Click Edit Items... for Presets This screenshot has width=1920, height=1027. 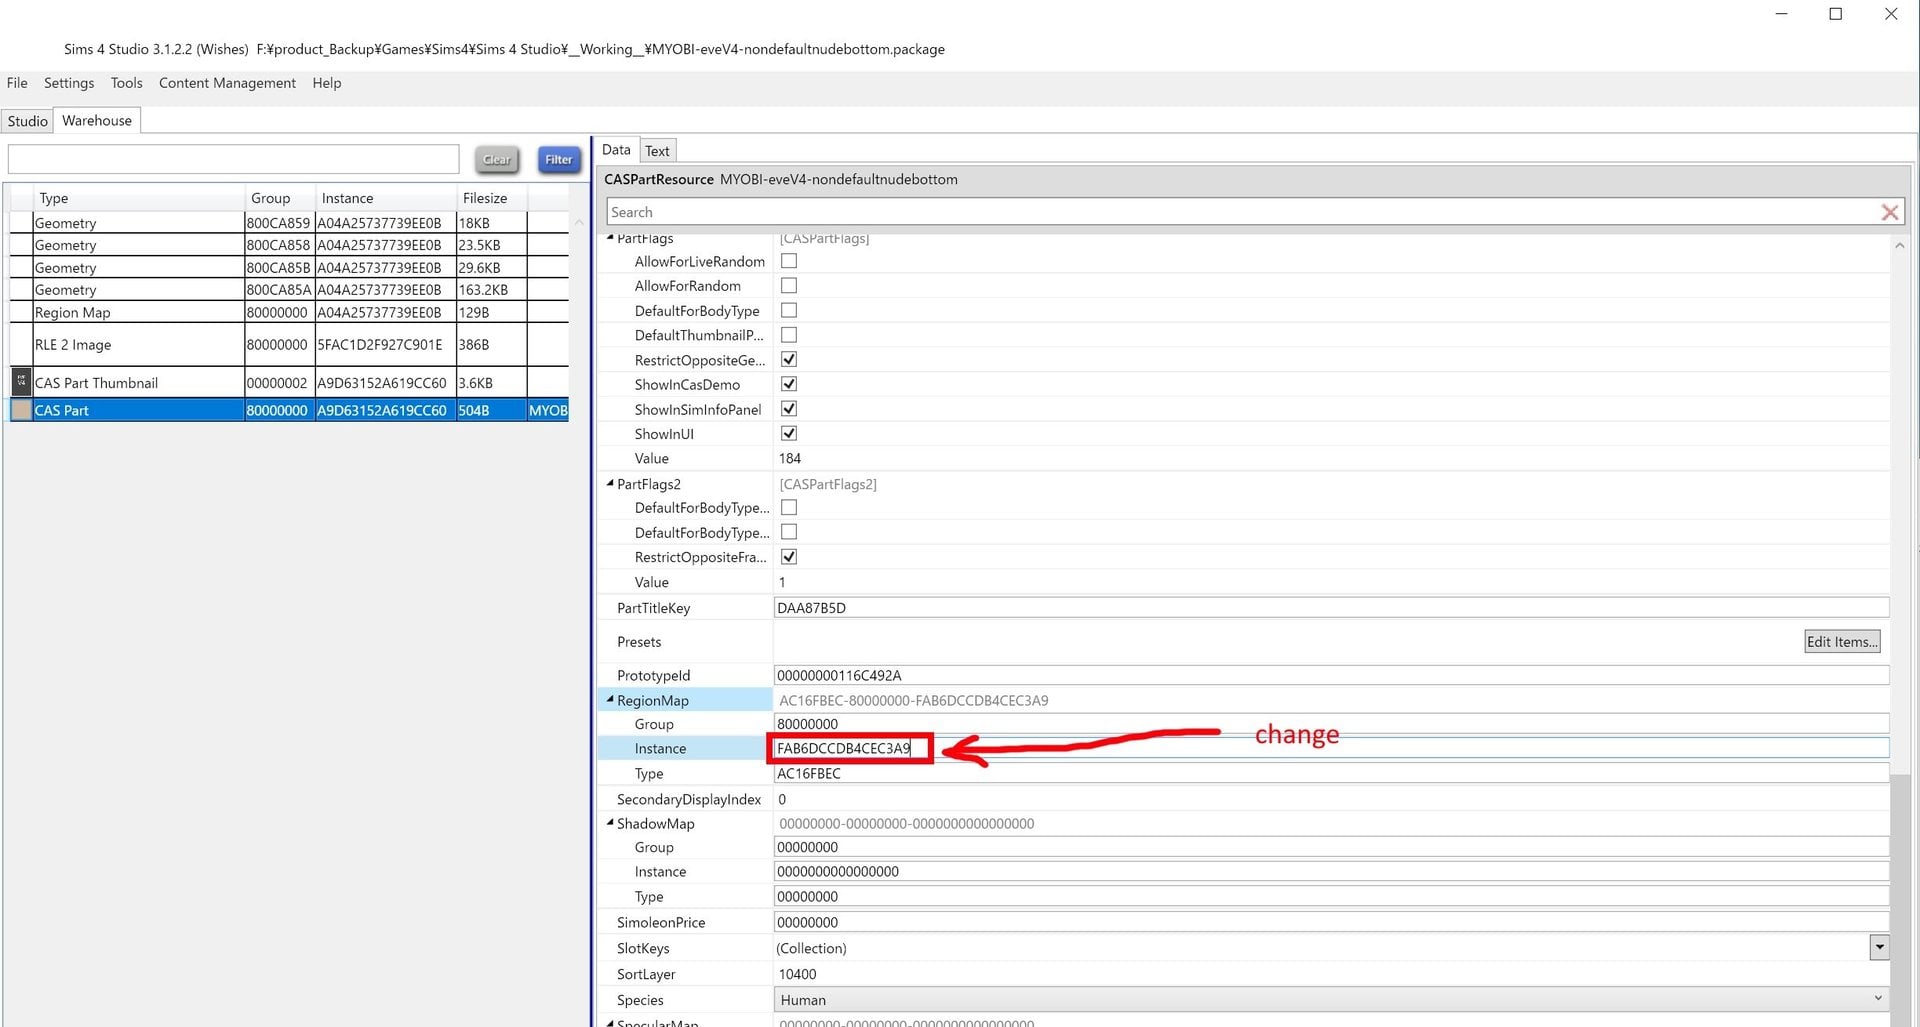point(1842,642)
